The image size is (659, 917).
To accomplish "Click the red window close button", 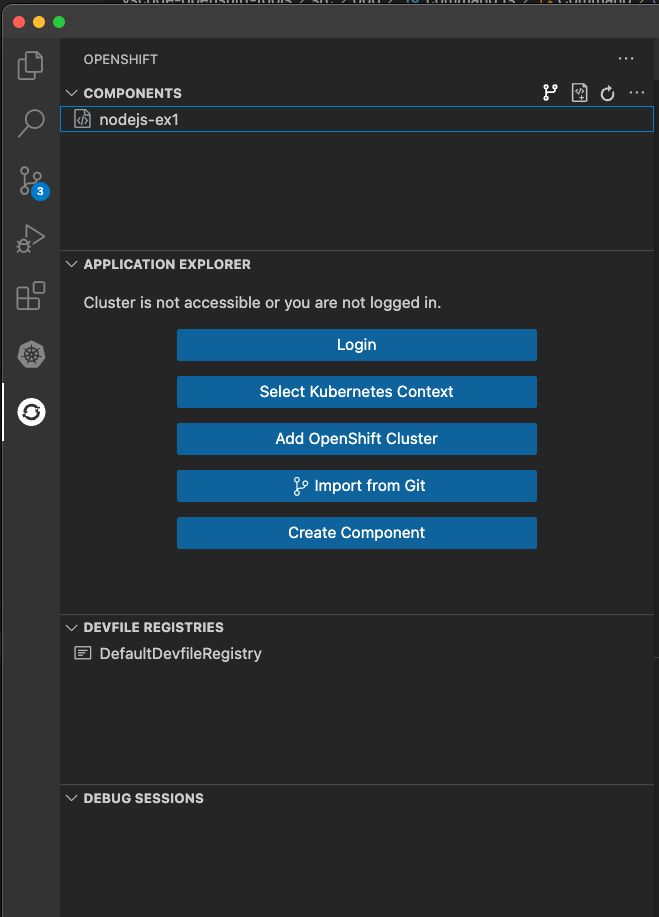I will click(19, 22).
